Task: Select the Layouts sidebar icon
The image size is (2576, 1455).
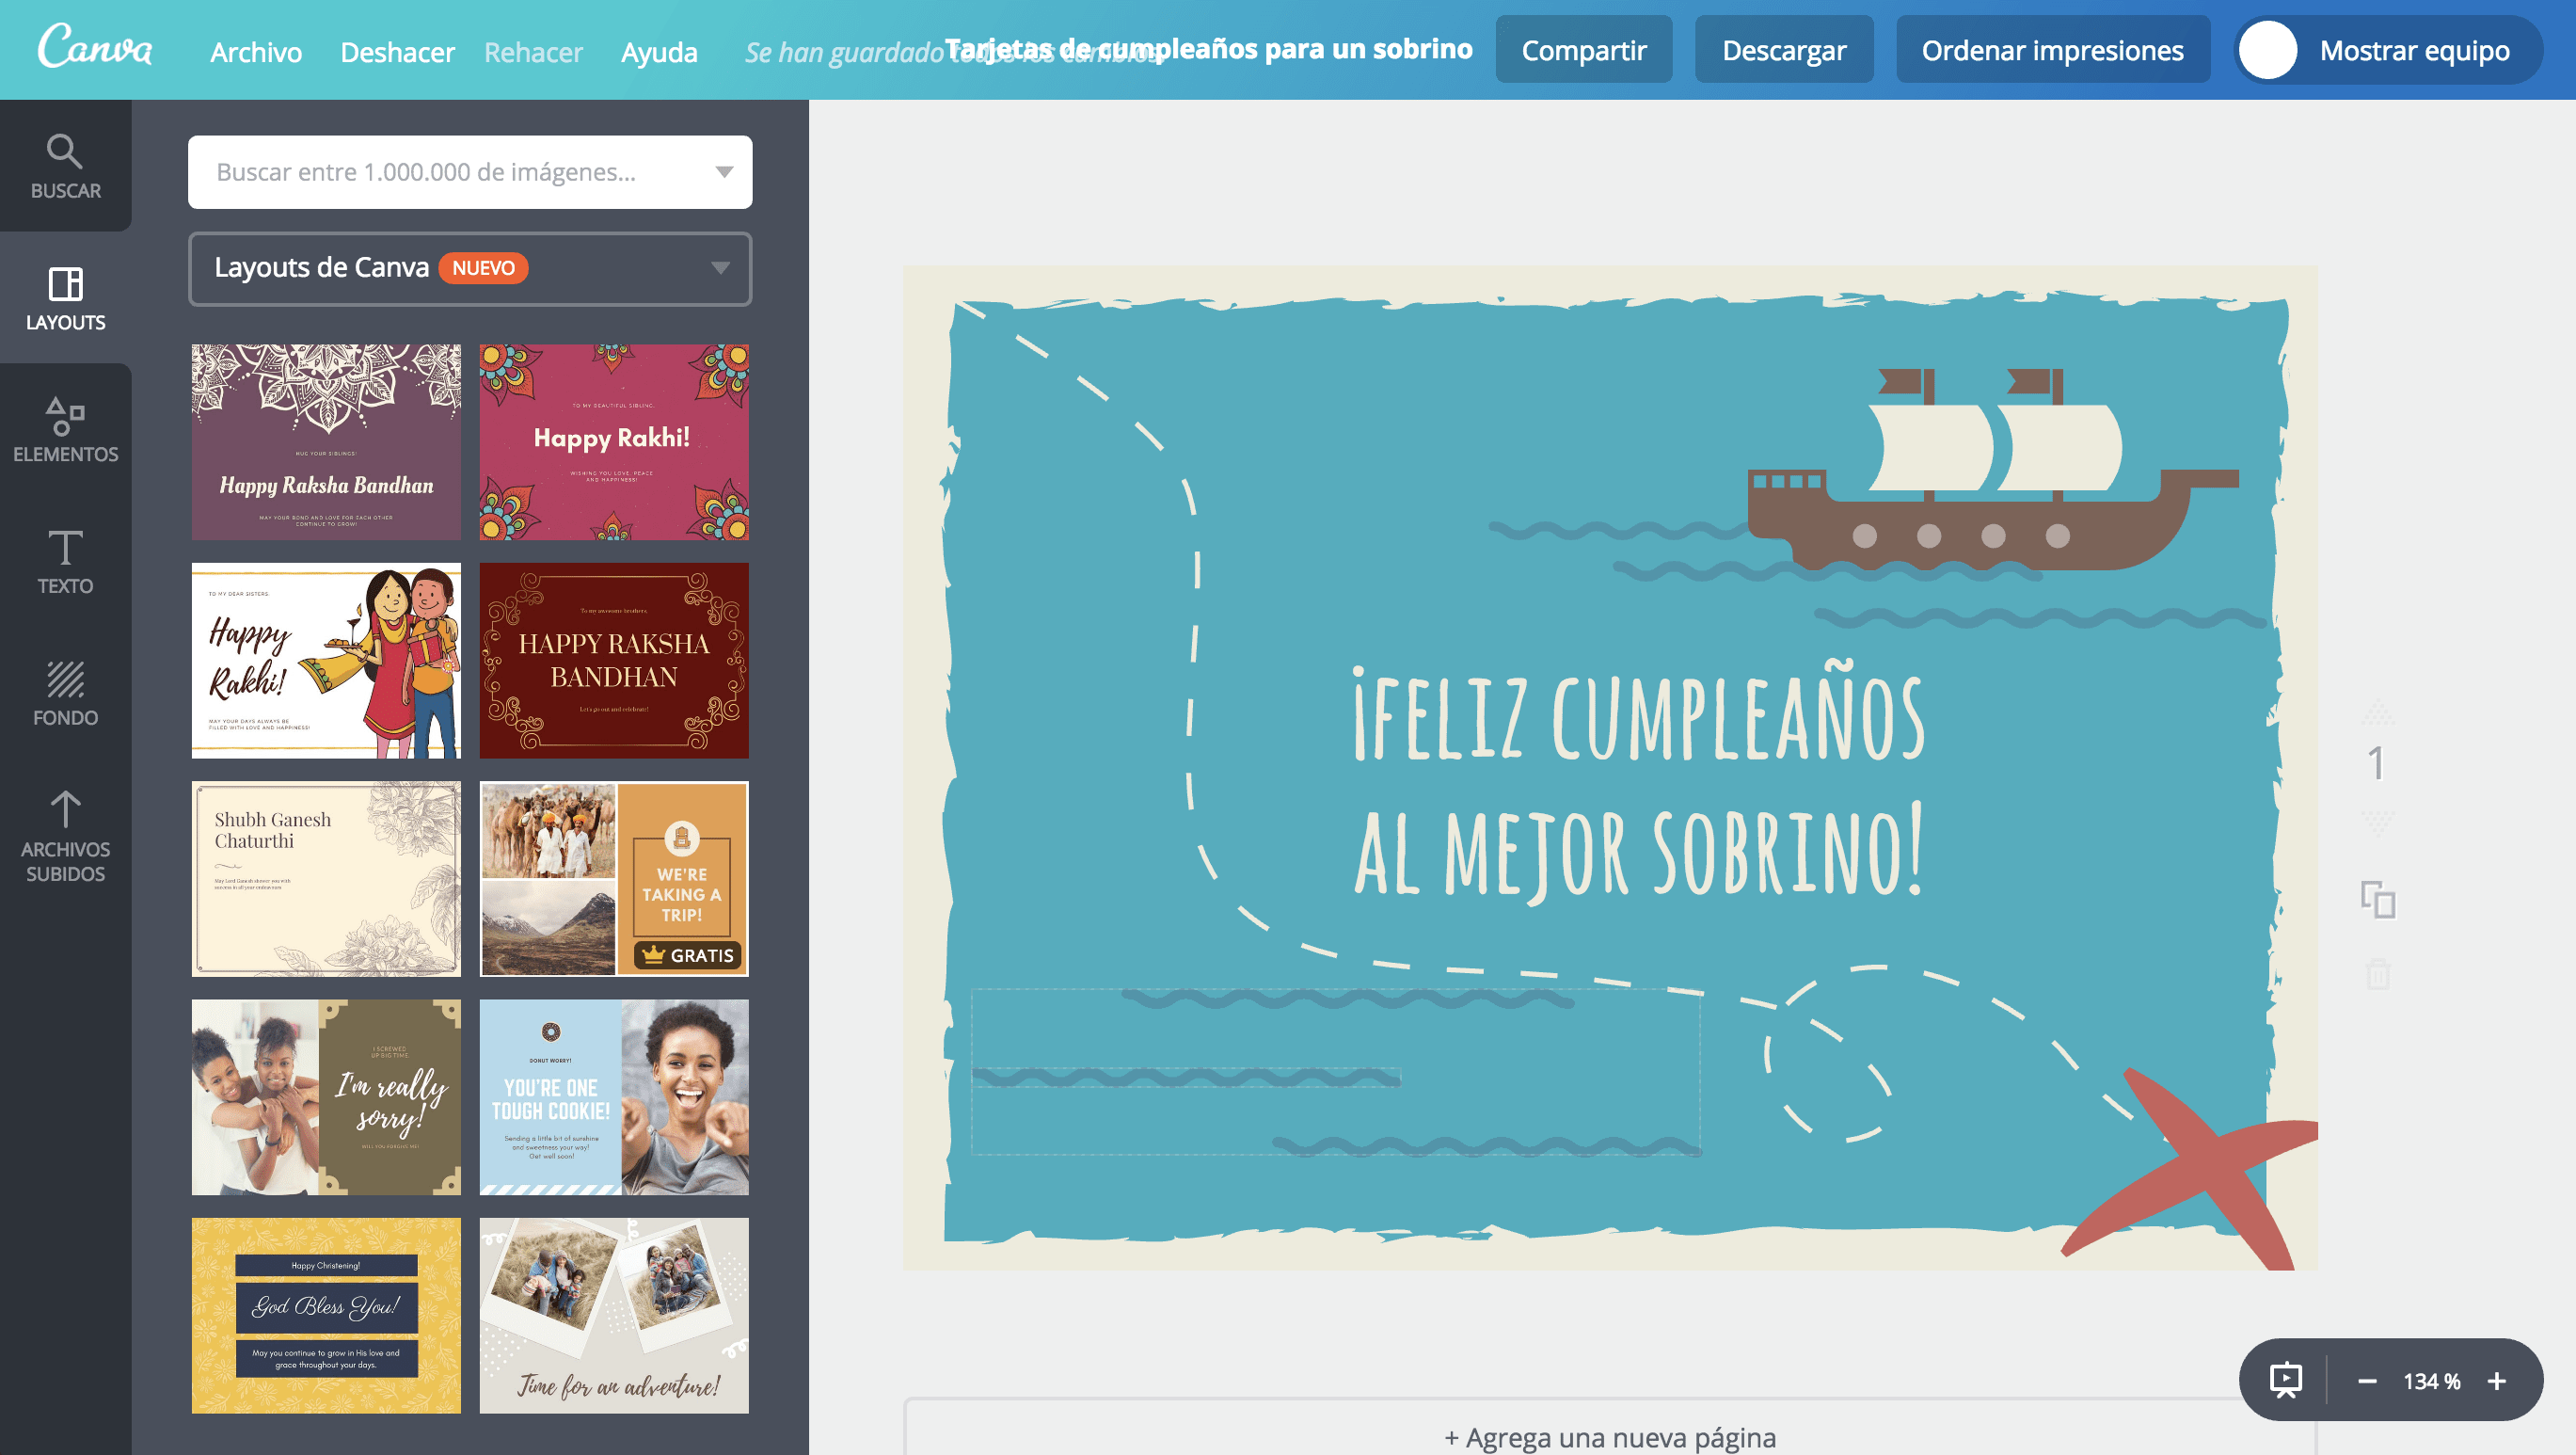Action: click(65, 298)
